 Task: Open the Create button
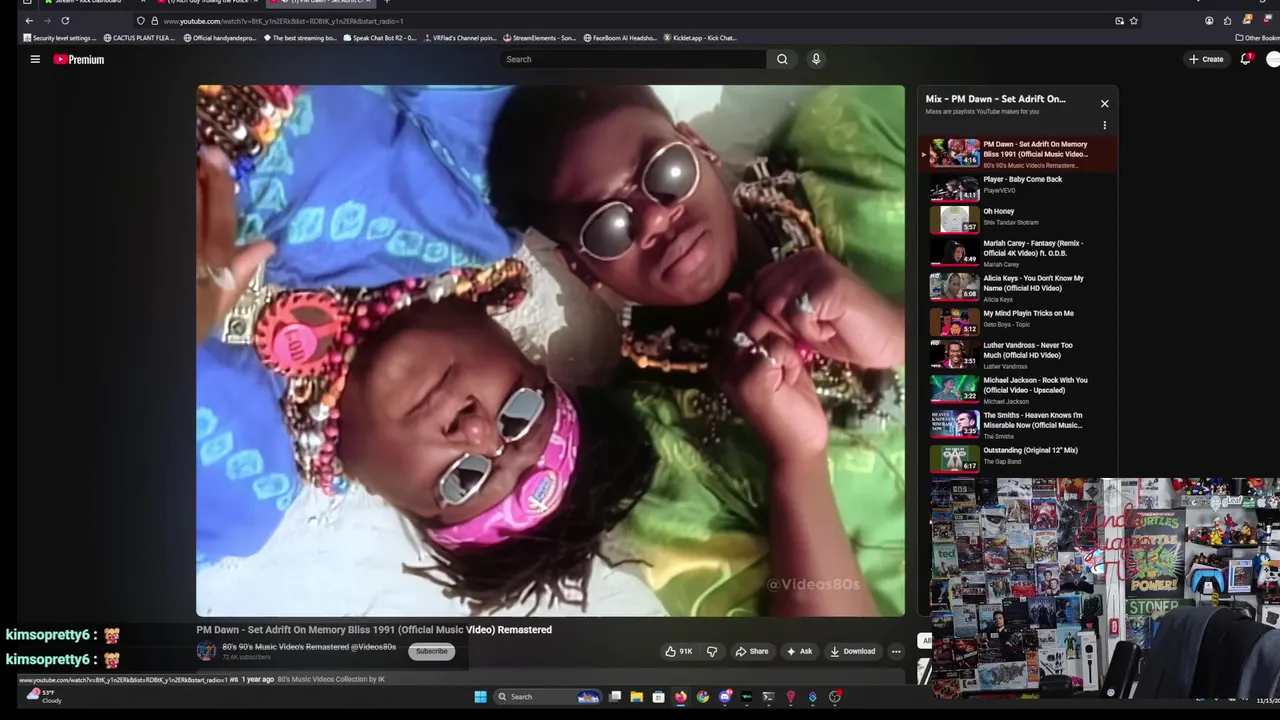(1206, 59)
